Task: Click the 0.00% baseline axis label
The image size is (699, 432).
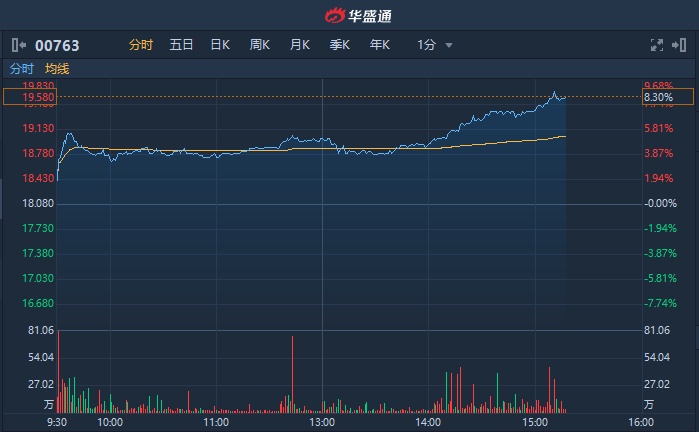Action: (661, 203)
